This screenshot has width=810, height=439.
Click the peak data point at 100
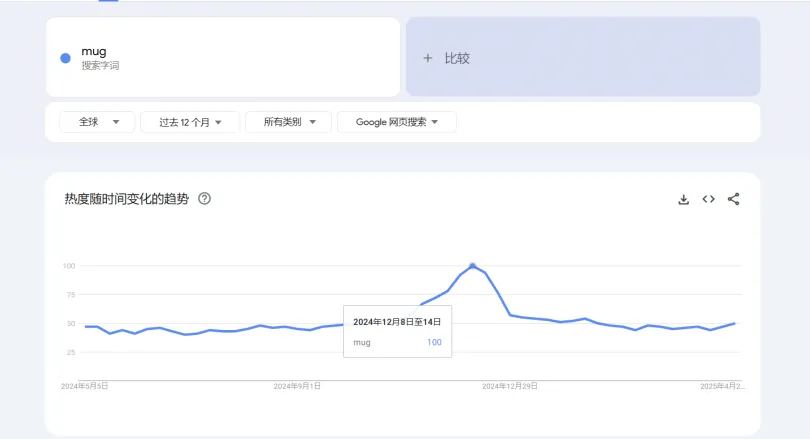pyautogui.click(x=473, y=266)
